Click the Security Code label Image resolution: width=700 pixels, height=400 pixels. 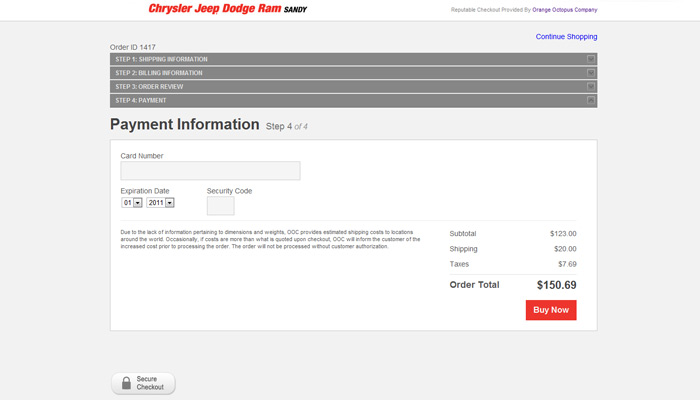pos(229,191)
